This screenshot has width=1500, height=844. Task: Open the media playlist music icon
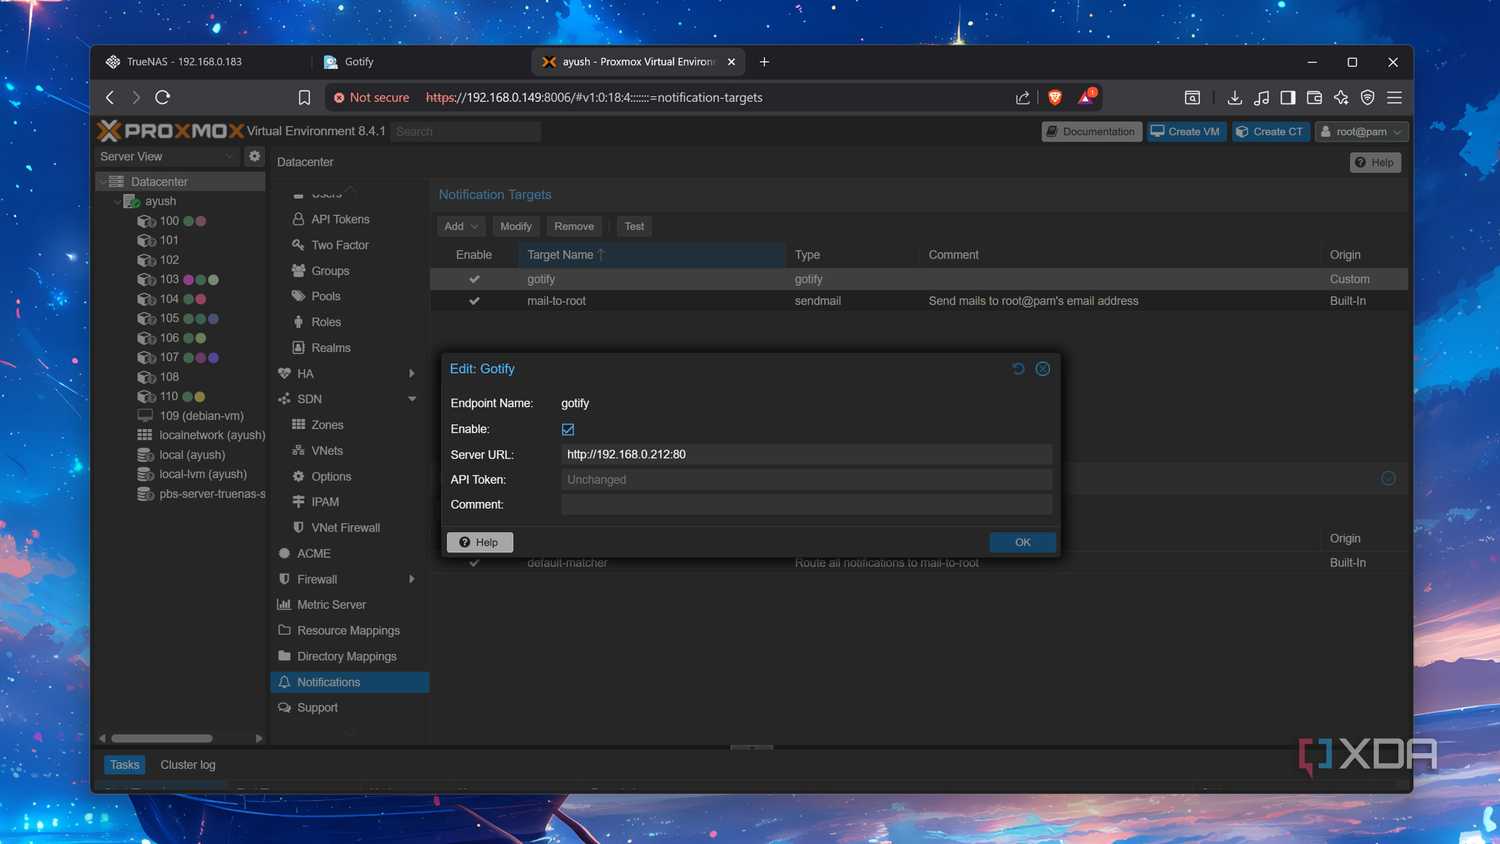coord(1261,97)
